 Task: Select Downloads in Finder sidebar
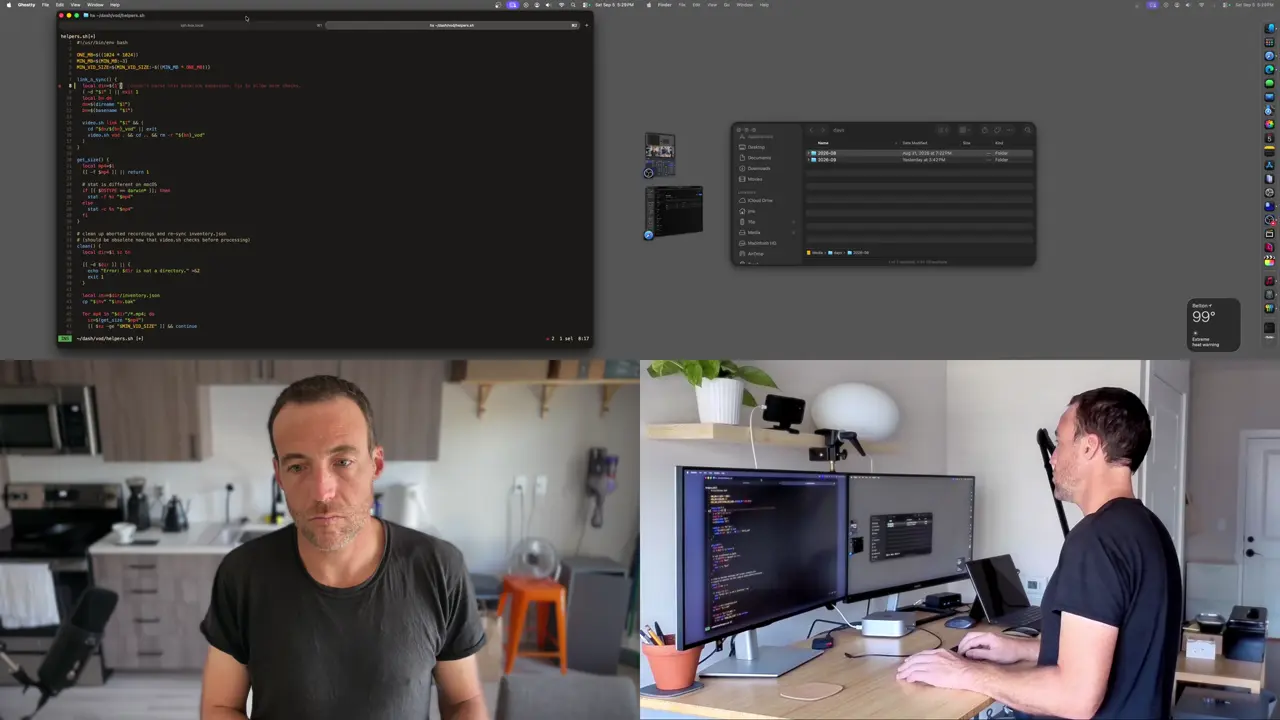point(759,168)
